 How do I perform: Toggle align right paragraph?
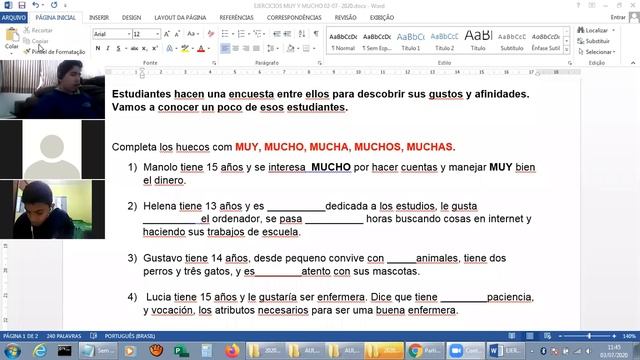pyautogui.click(x=246, y=49)
